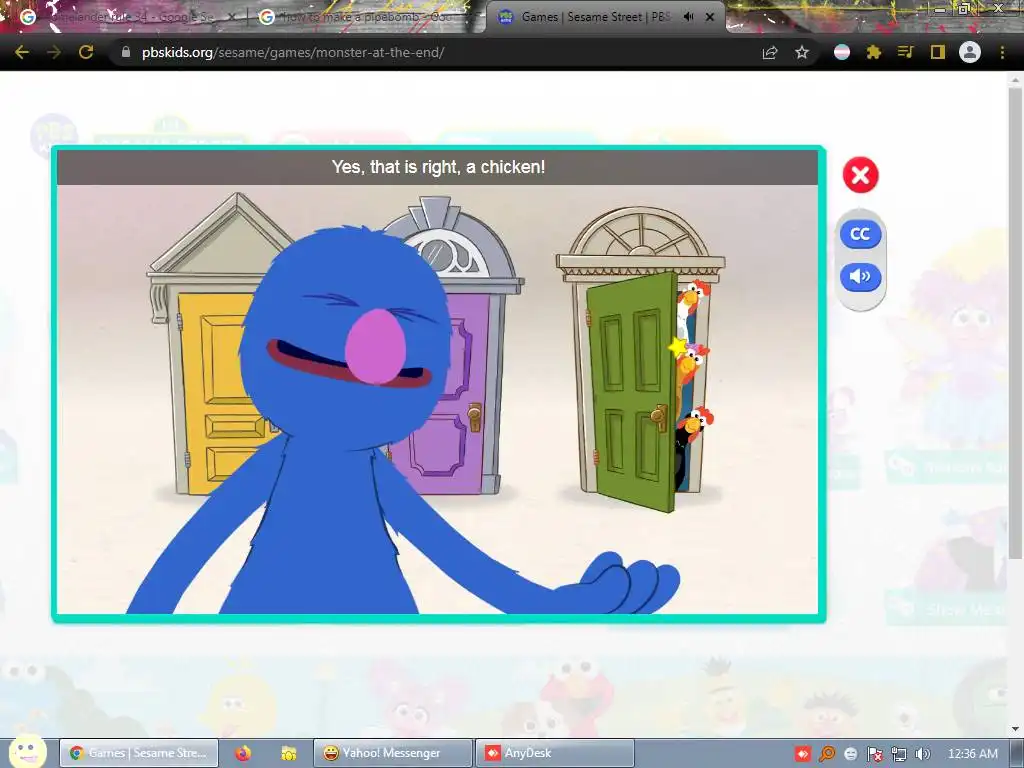Click the yellow star by the middle chicken
Image resolution: width=1024 pixels, height=768 pixels.
tap(678, 347)
